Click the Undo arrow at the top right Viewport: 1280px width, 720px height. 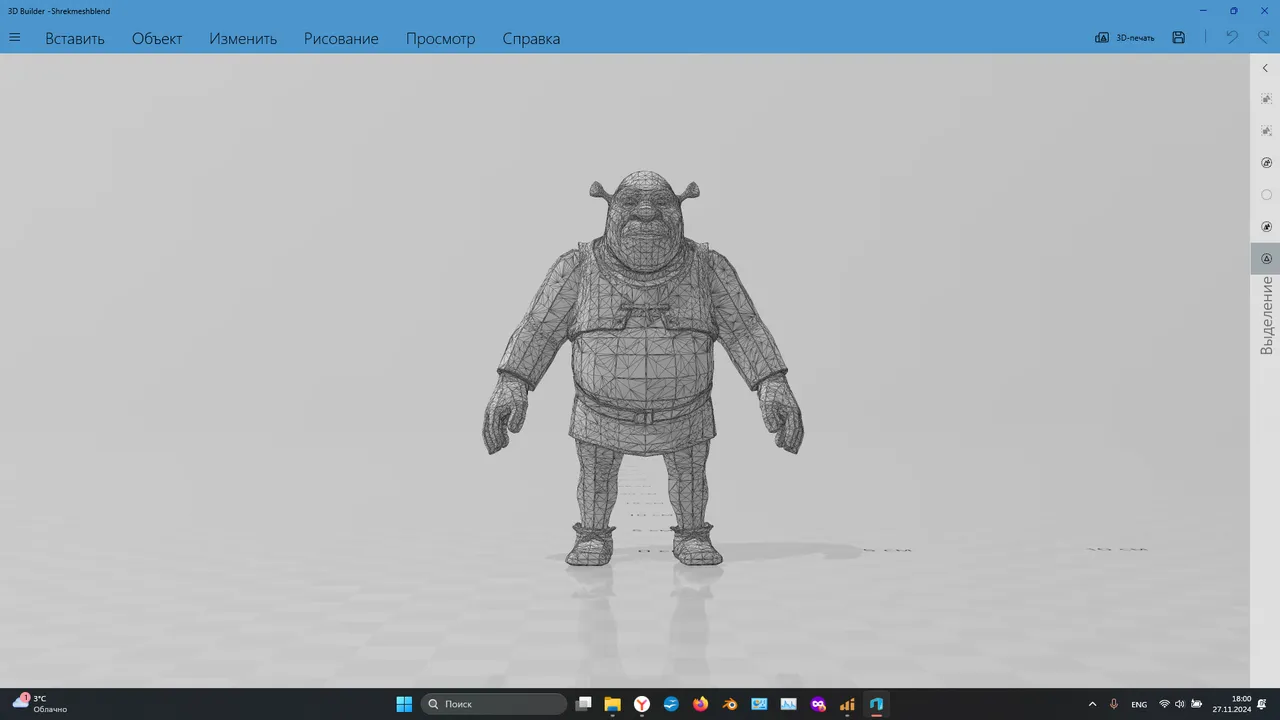[x=1232, y=37]
